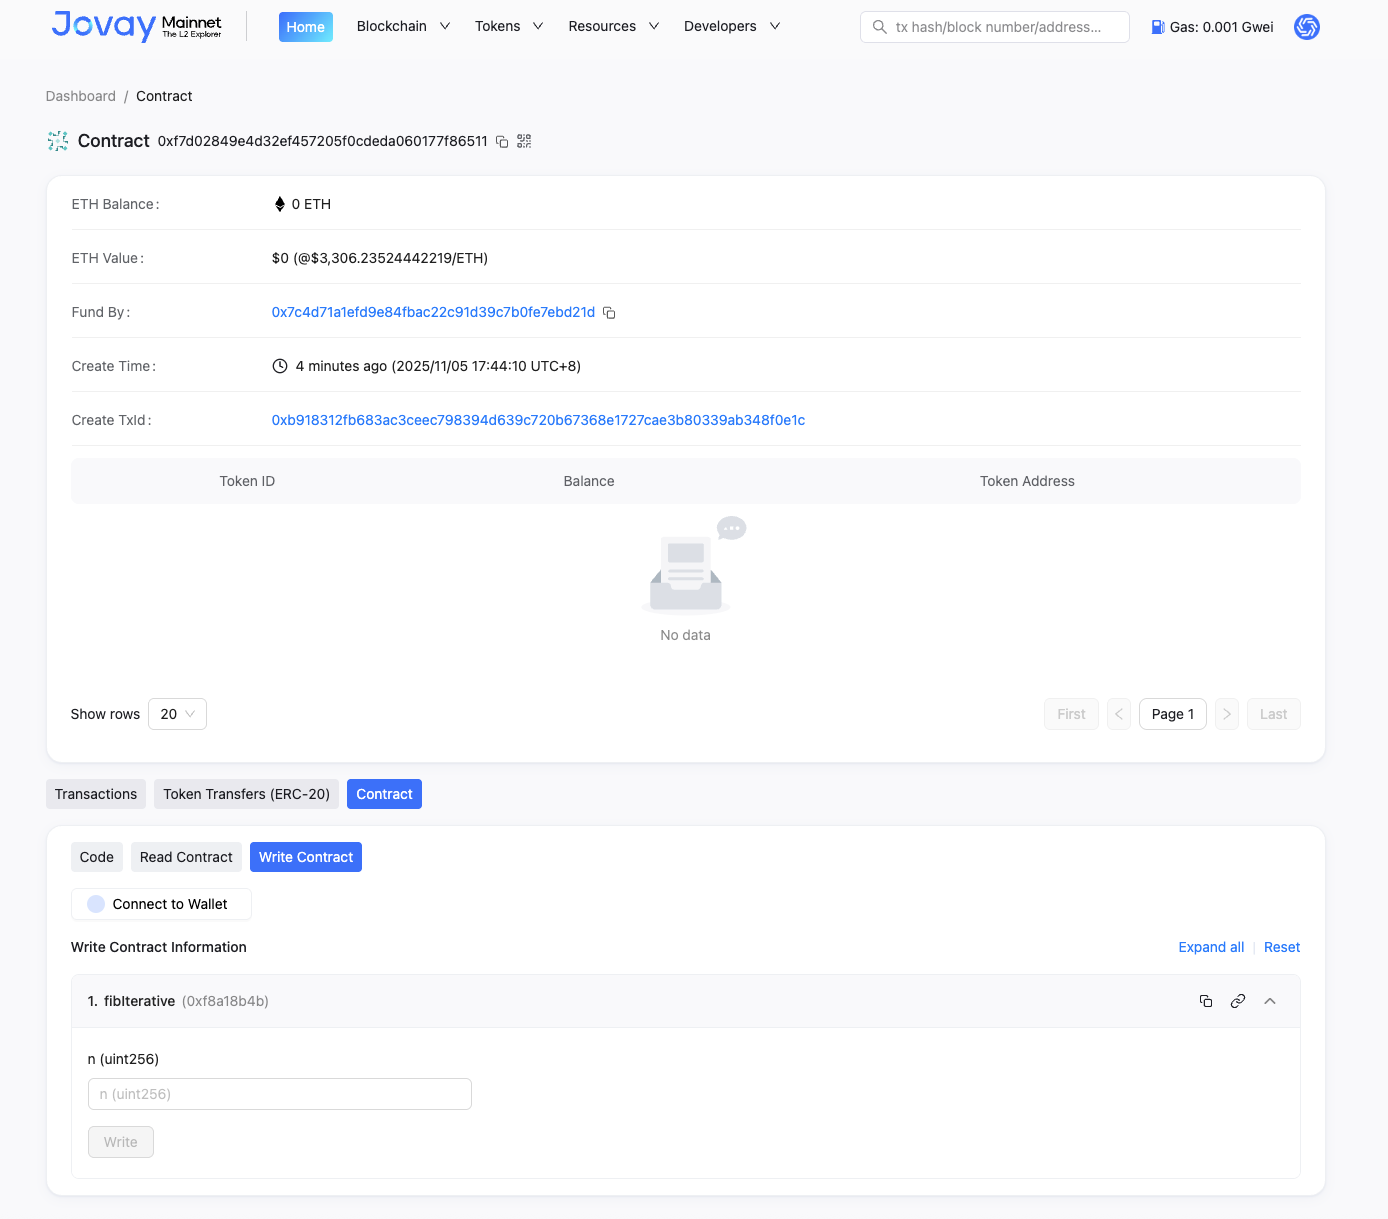Viewport: 1388px width, 1219px height.
Task: Focus the n (uint256) input field
Action: point(280,1094)
